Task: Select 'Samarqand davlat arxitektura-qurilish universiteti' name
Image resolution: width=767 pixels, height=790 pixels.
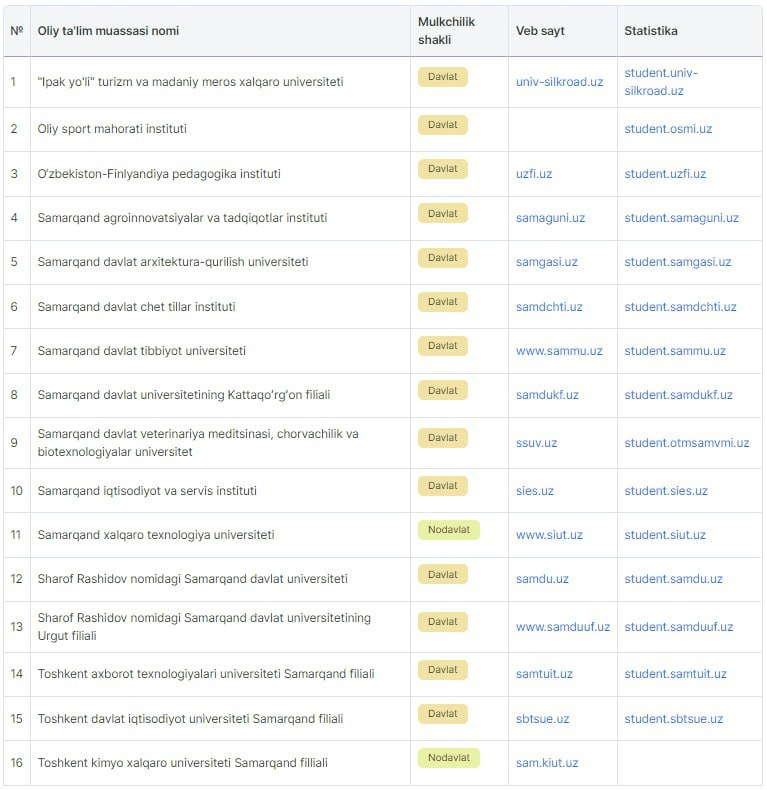Action: tap(173, 262)
